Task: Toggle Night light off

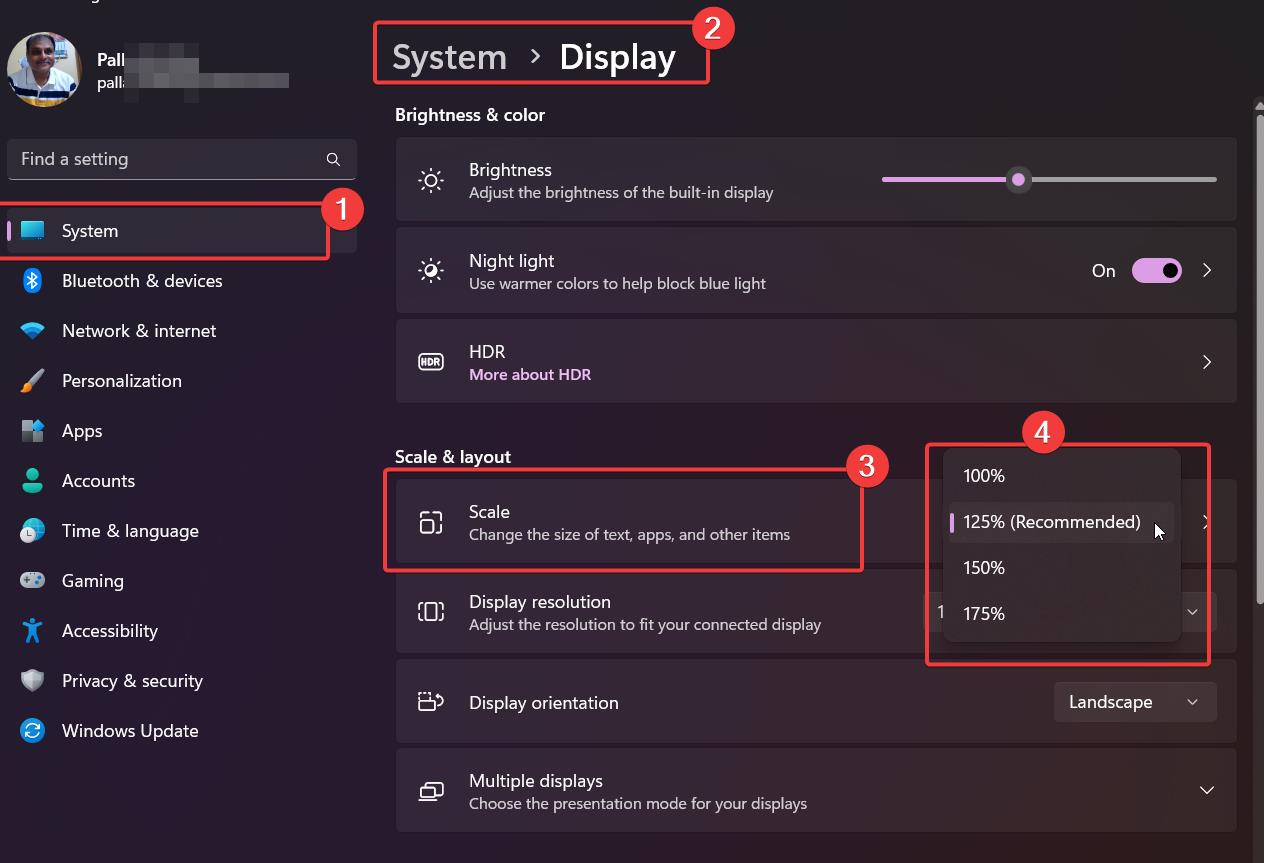Action: click(x=1156, y=270)
